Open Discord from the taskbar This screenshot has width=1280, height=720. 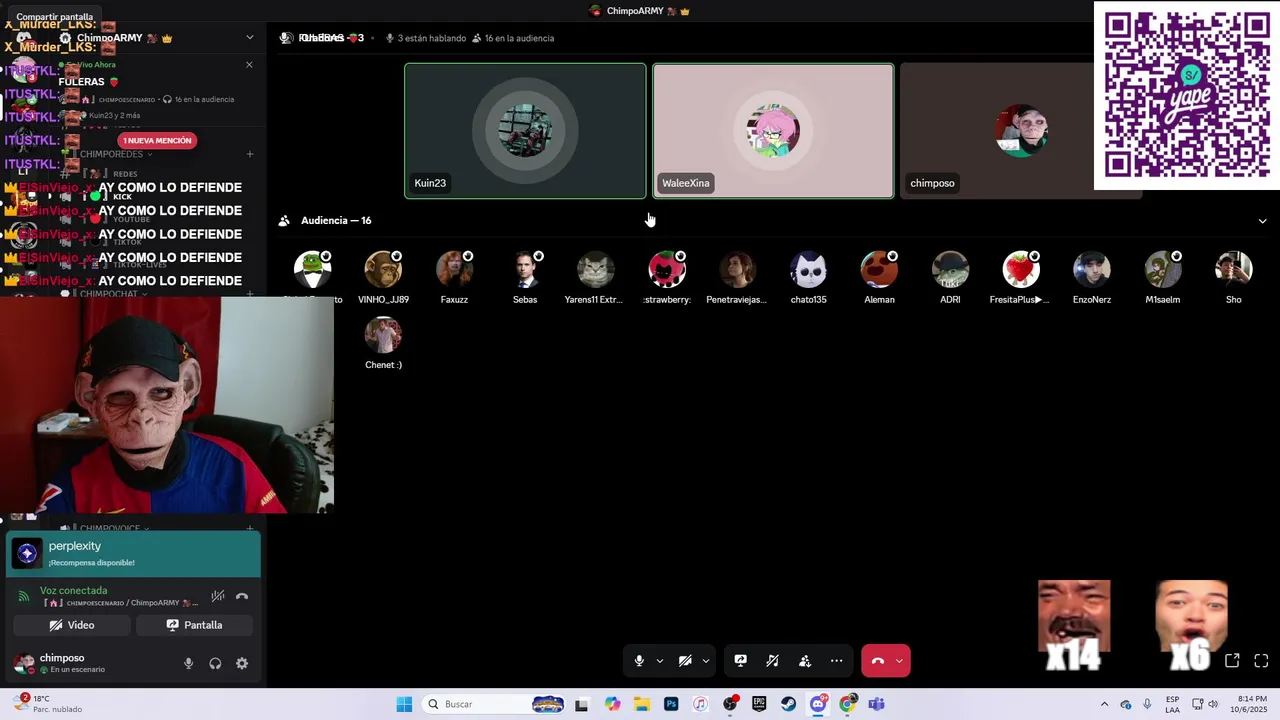tap(818, 704)
